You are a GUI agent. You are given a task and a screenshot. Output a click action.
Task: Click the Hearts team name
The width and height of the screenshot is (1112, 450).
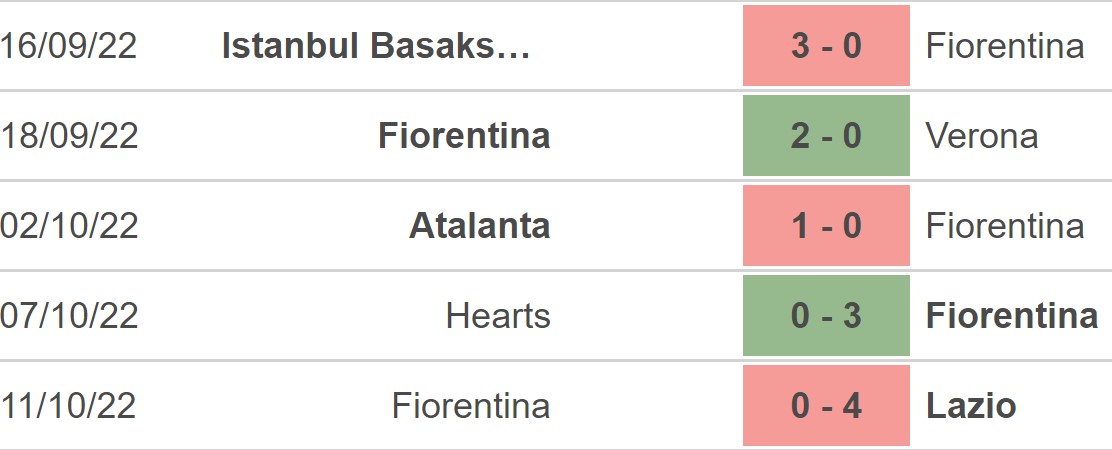[498, 316]
